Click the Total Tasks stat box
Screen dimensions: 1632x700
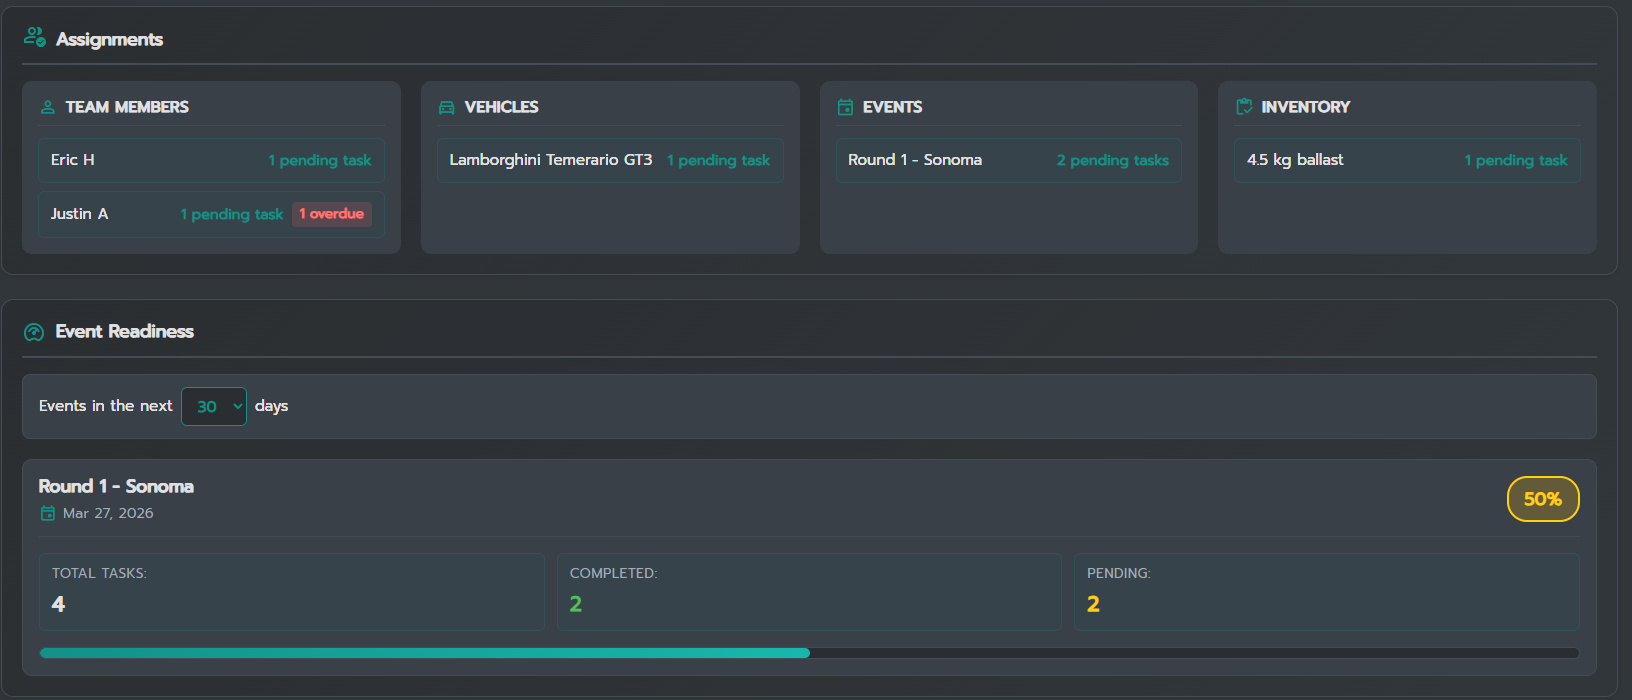point(291,591)
